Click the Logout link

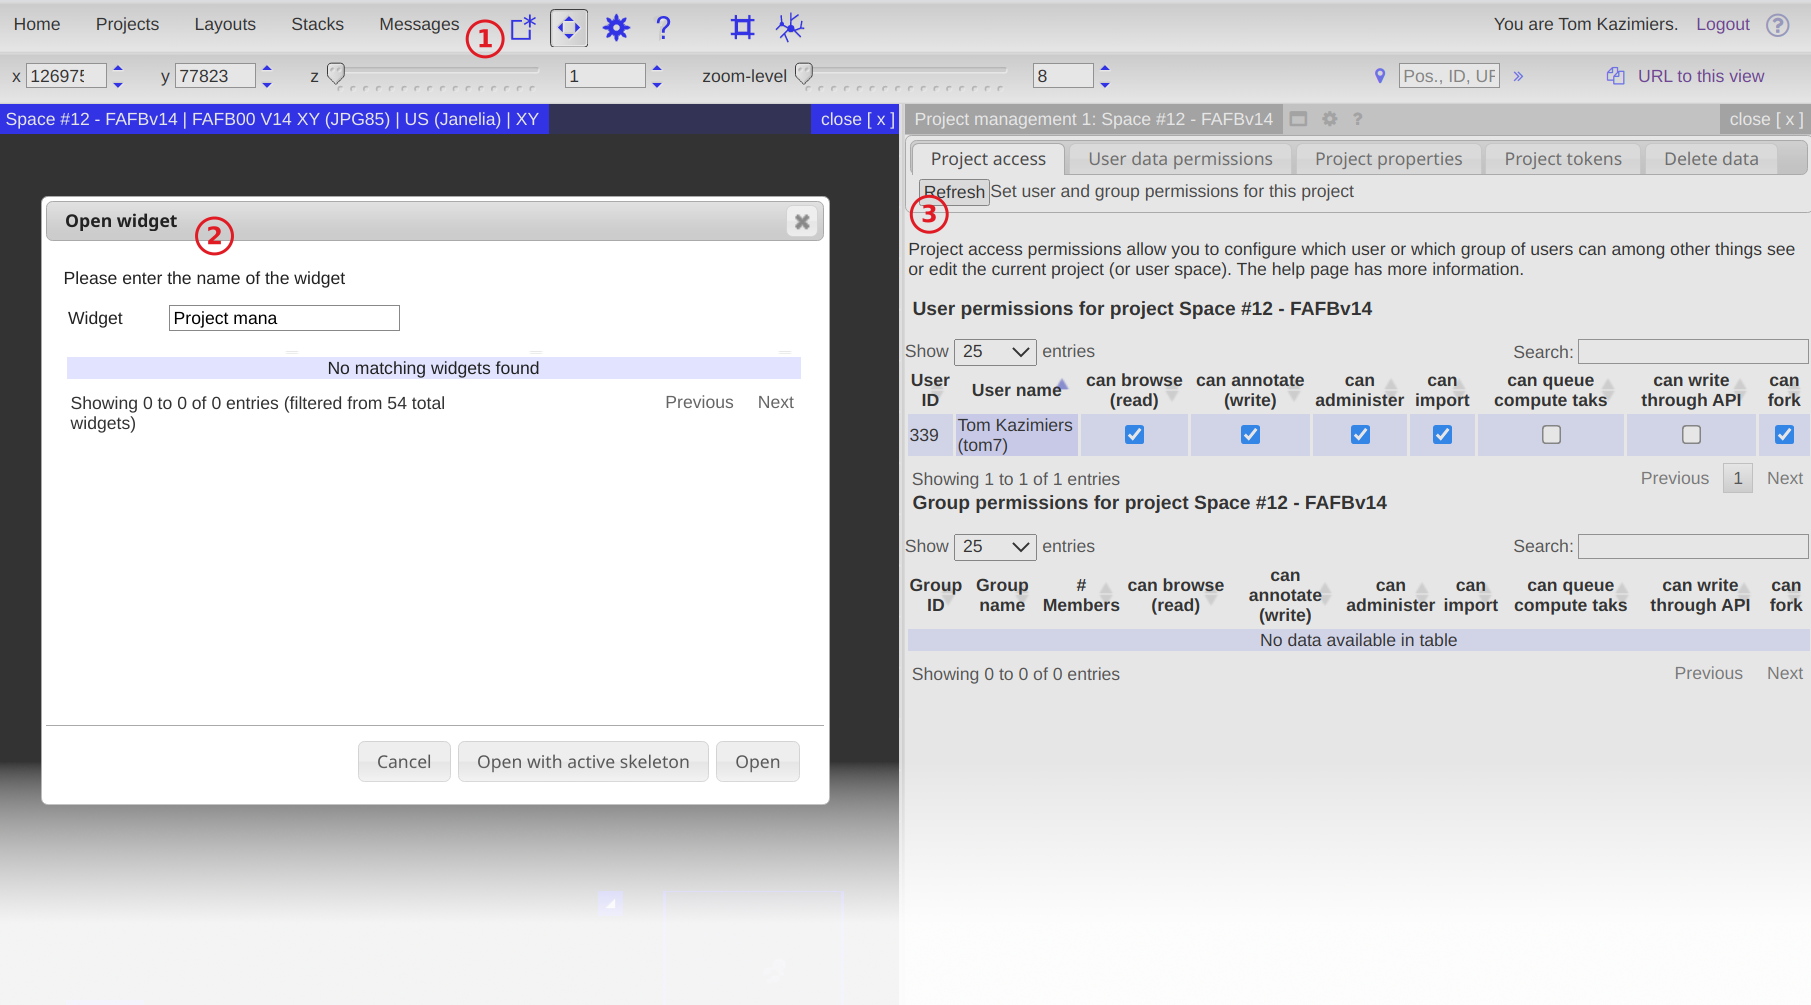click(1722, 24)
